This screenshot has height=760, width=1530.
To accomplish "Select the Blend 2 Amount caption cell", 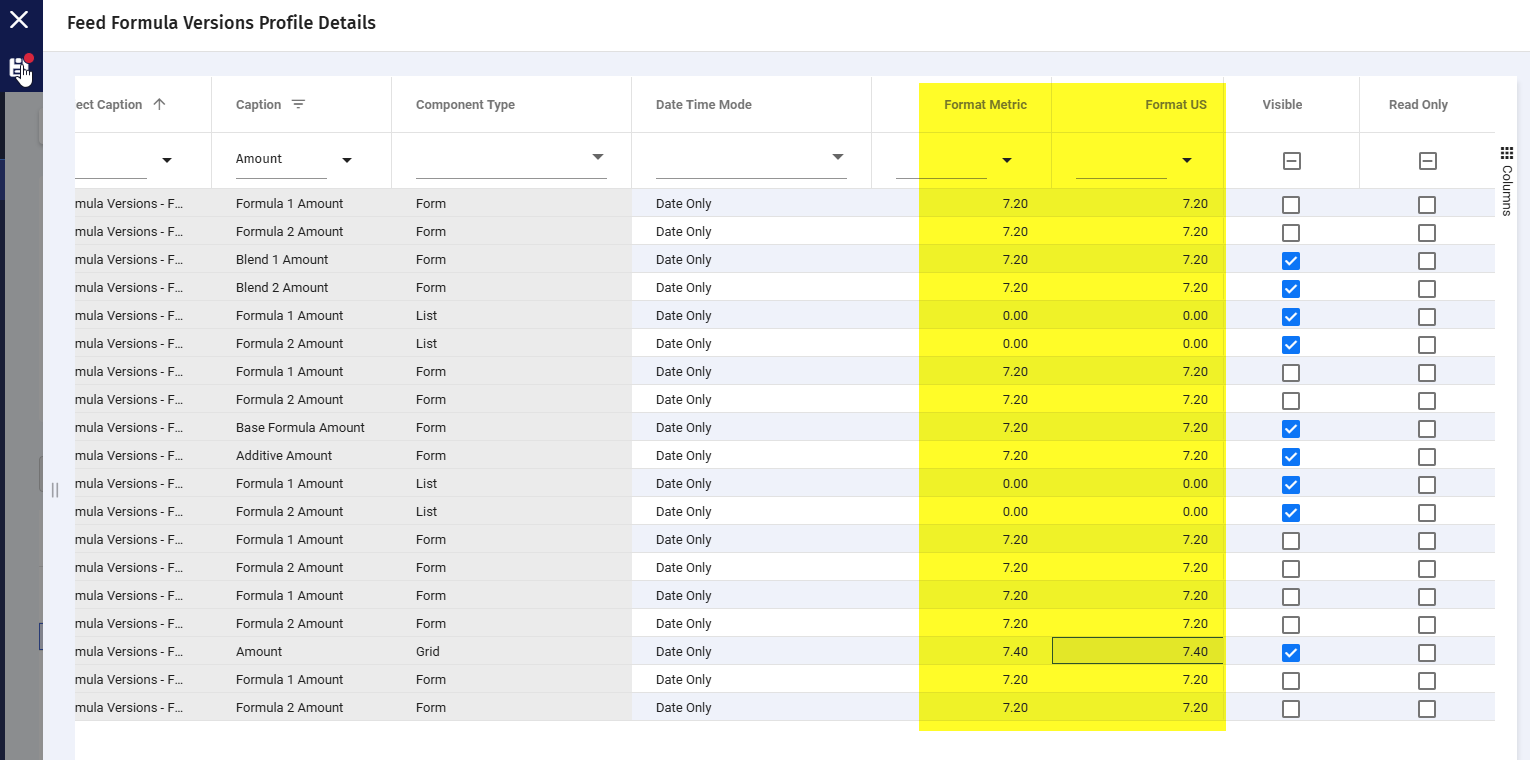I will click(x=301, y=287).
